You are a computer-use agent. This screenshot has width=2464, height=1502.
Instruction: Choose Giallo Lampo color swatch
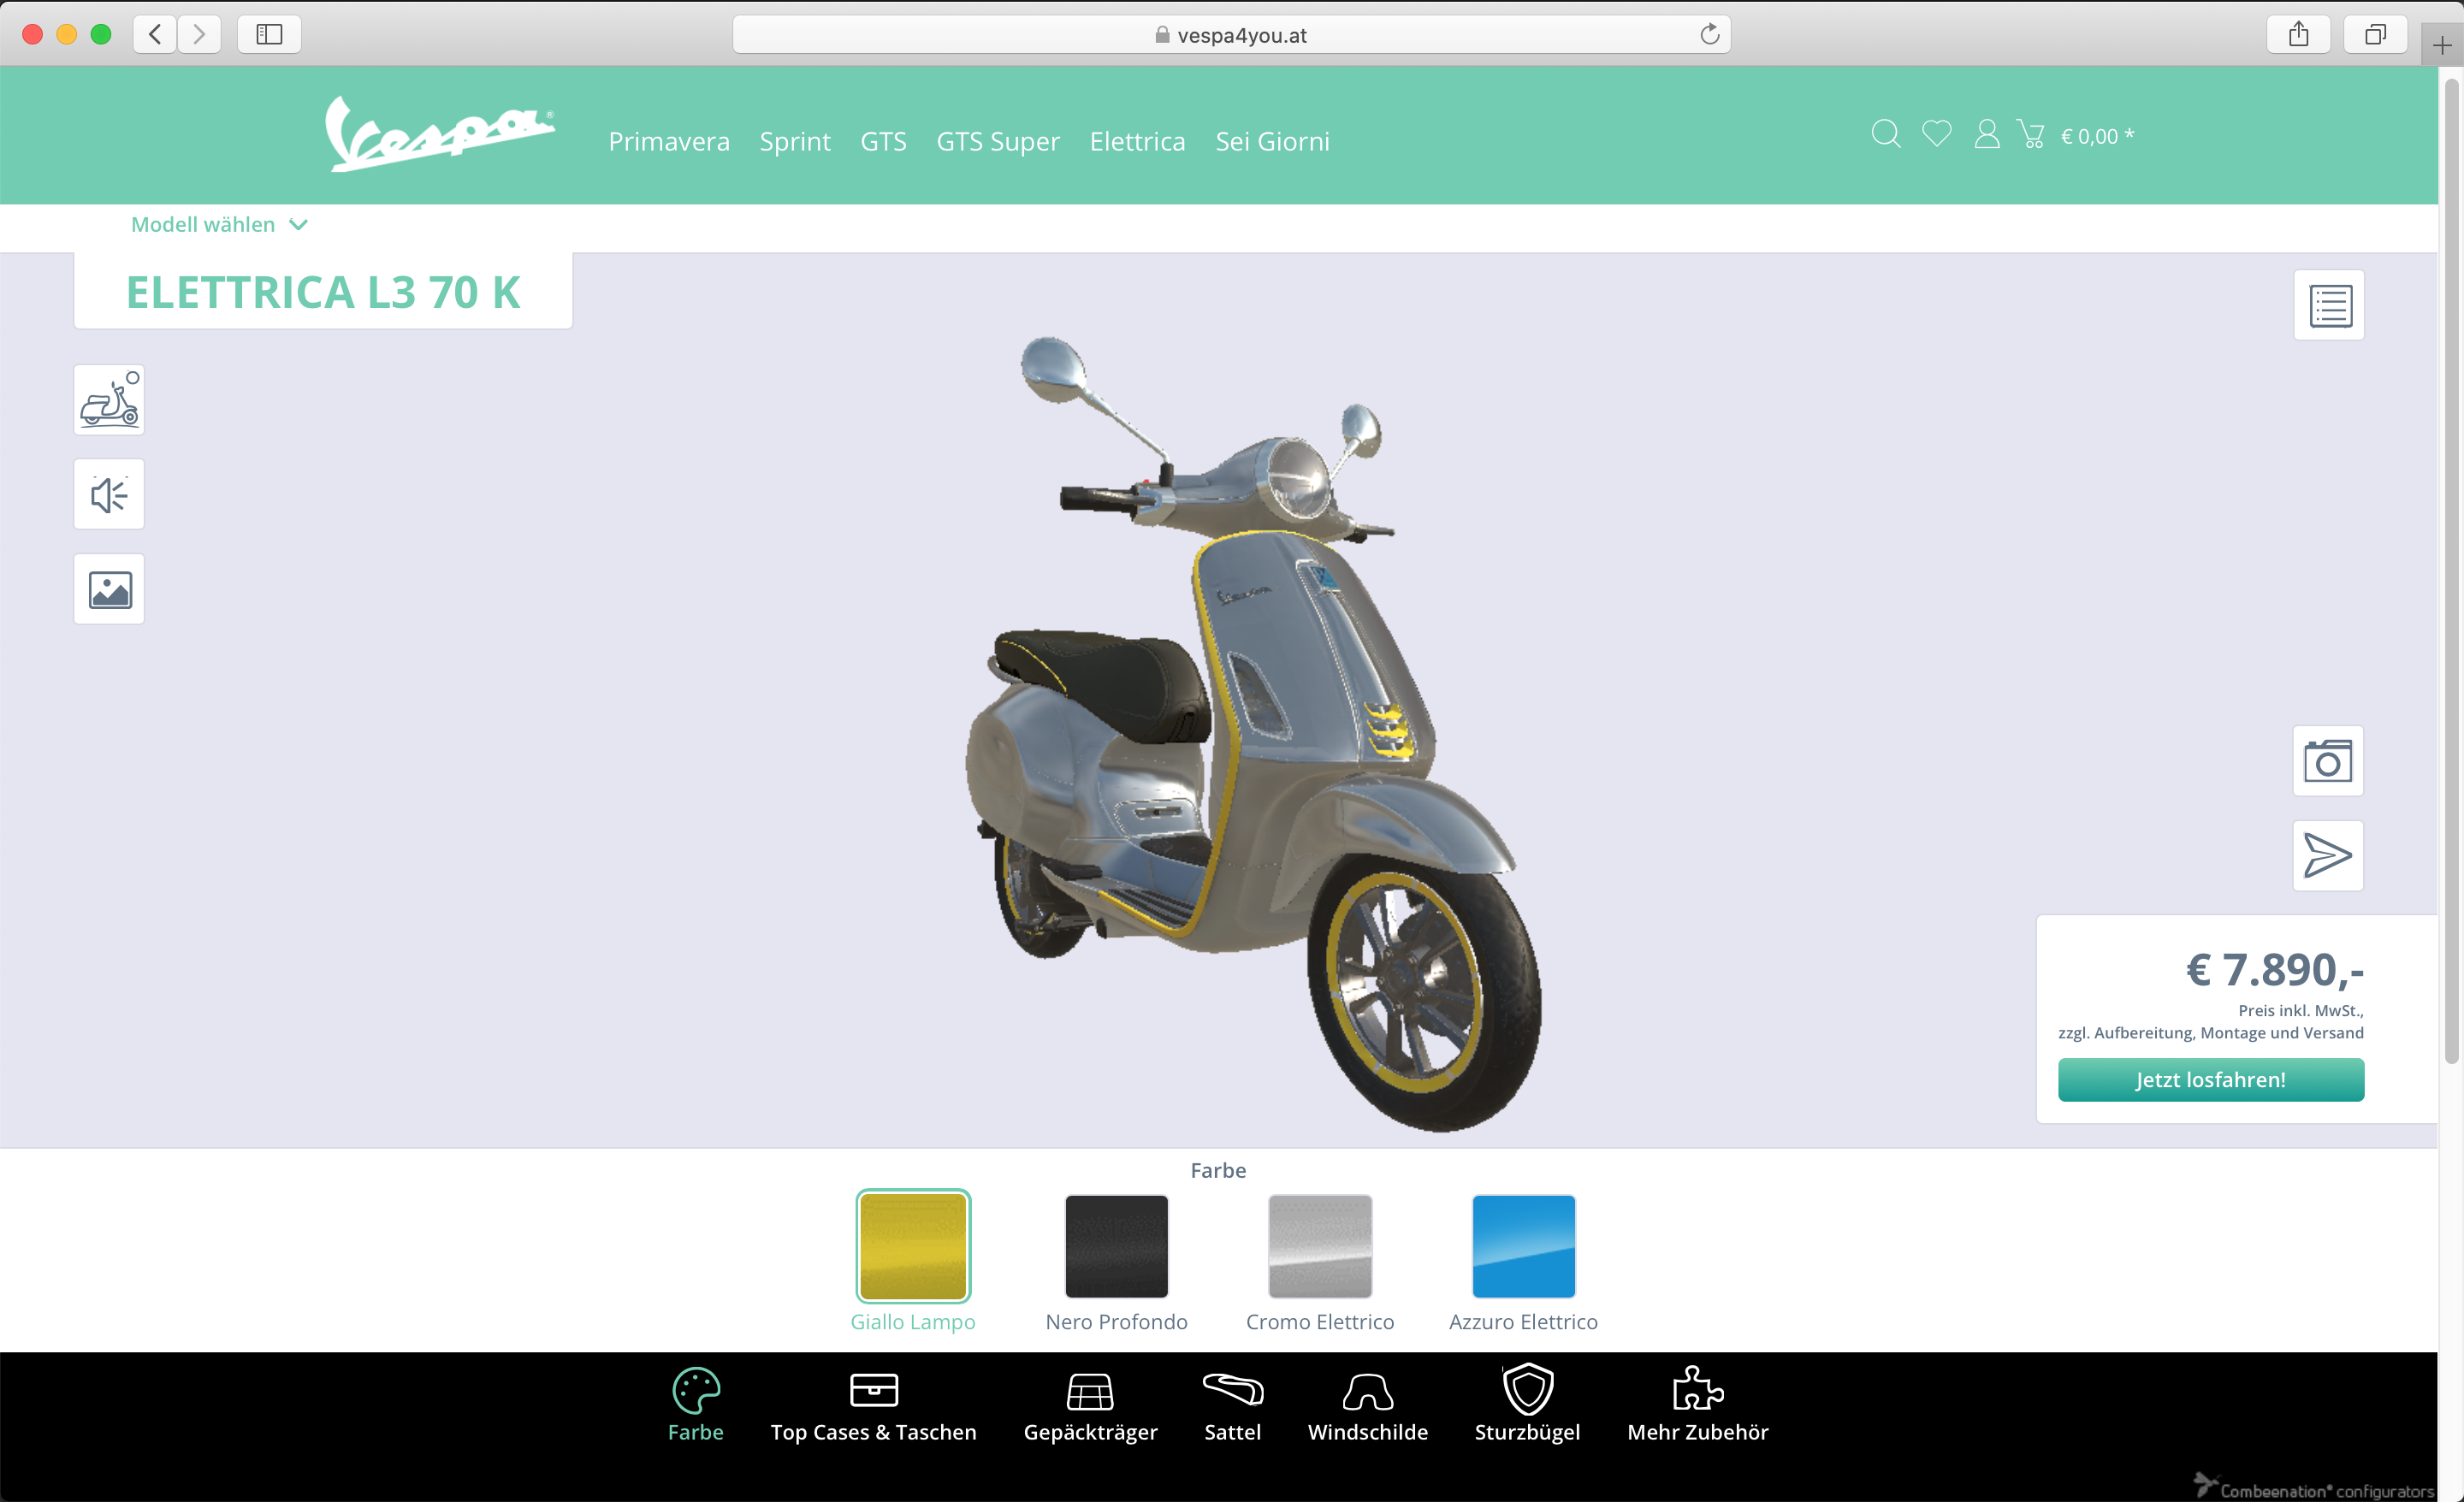pyautogui.click(x=913, y=1246)
